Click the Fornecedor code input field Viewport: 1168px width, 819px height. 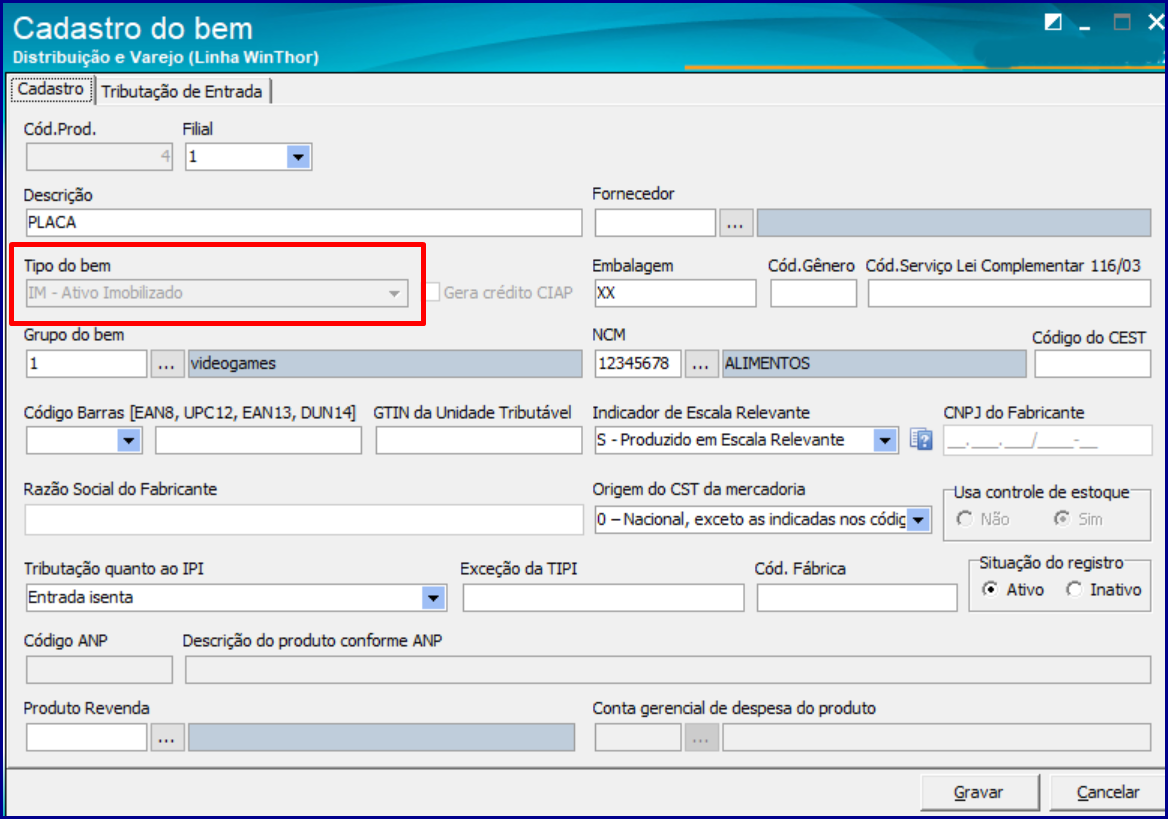tap(655, 223)
